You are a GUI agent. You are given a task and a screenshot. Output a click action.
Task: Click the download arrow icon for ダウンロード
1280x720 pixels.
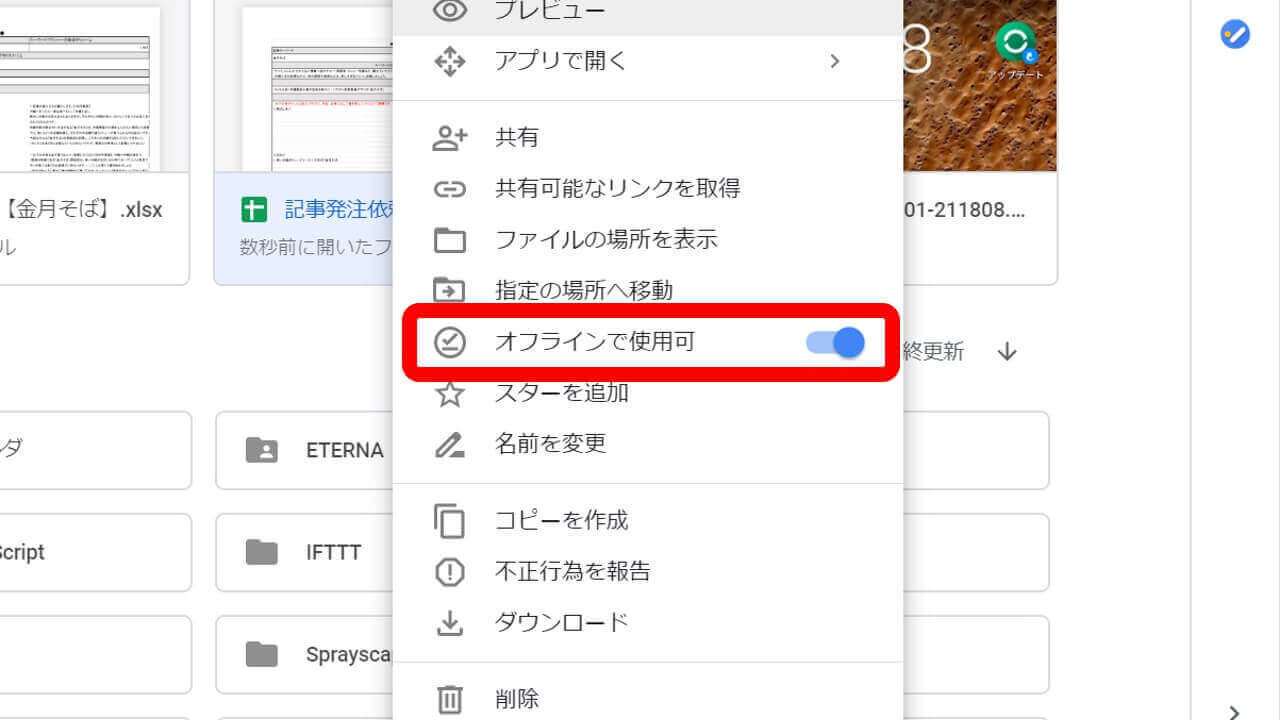click(450, 623)
